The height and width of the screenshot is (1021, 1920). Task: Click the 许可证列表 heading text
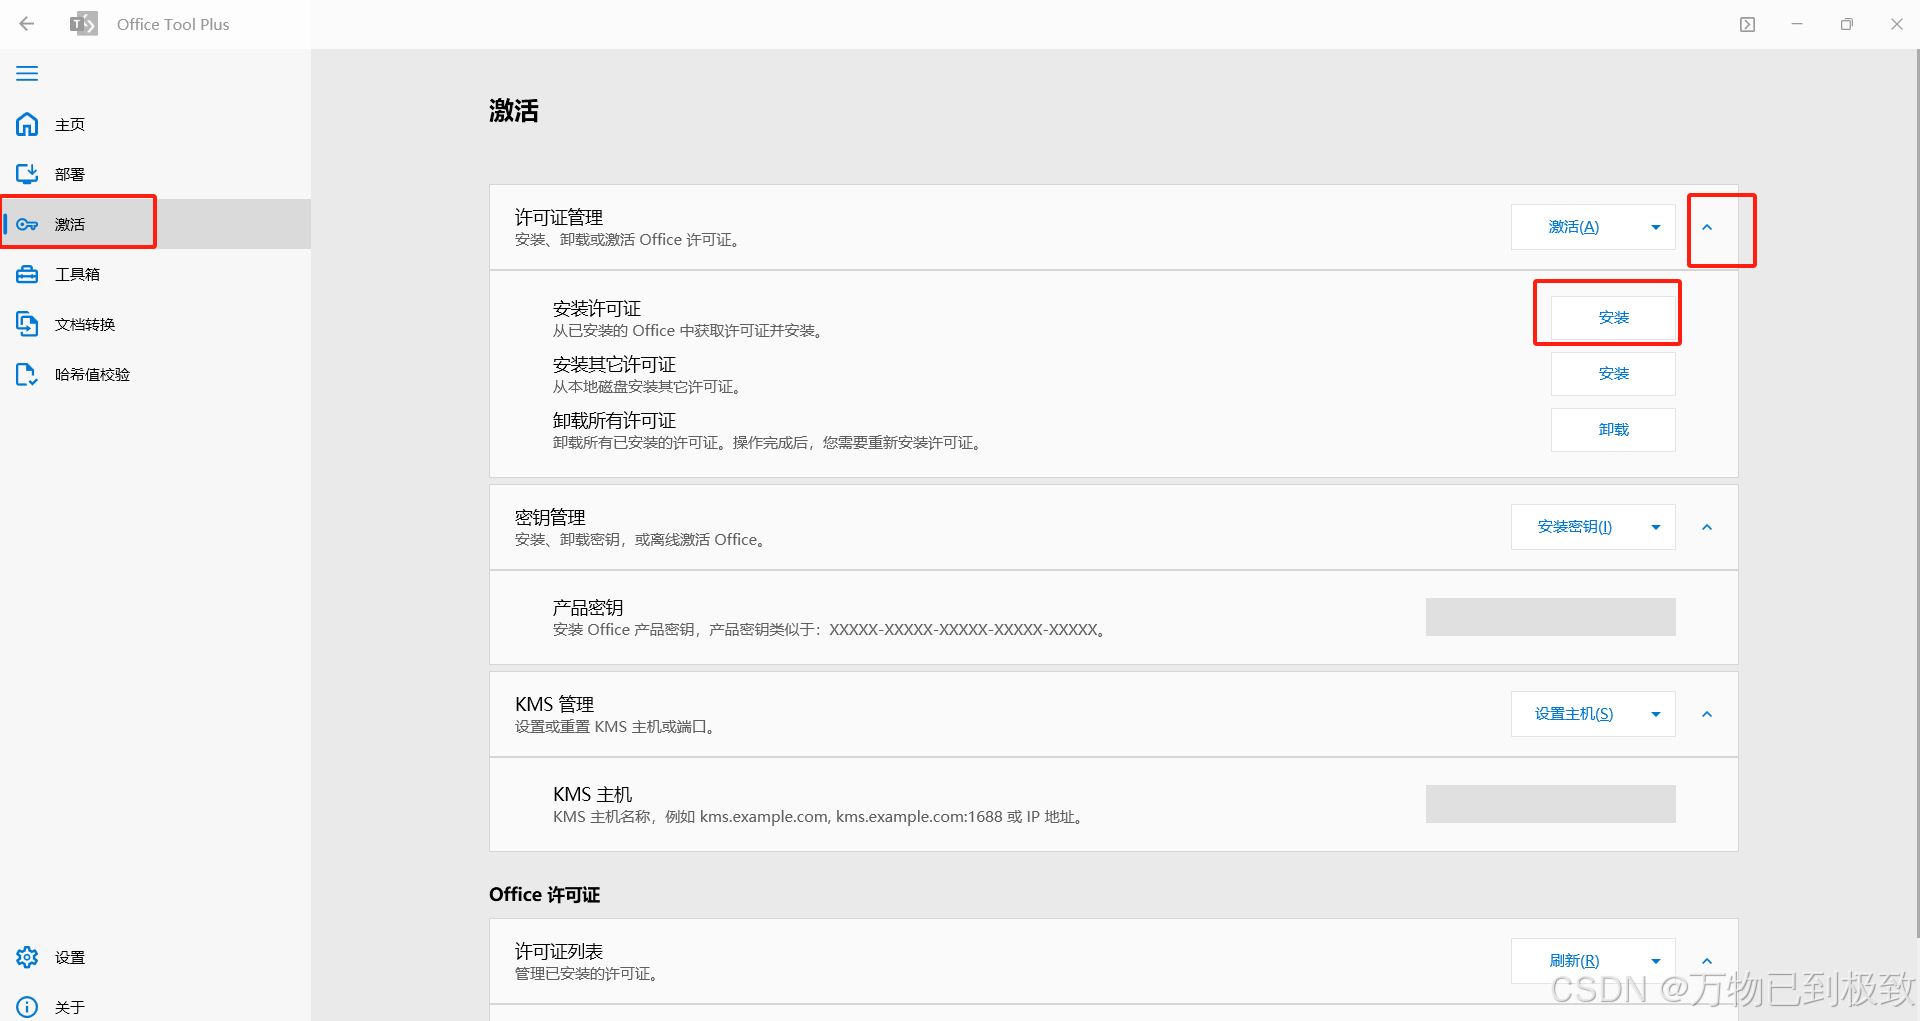coord(559,951)
